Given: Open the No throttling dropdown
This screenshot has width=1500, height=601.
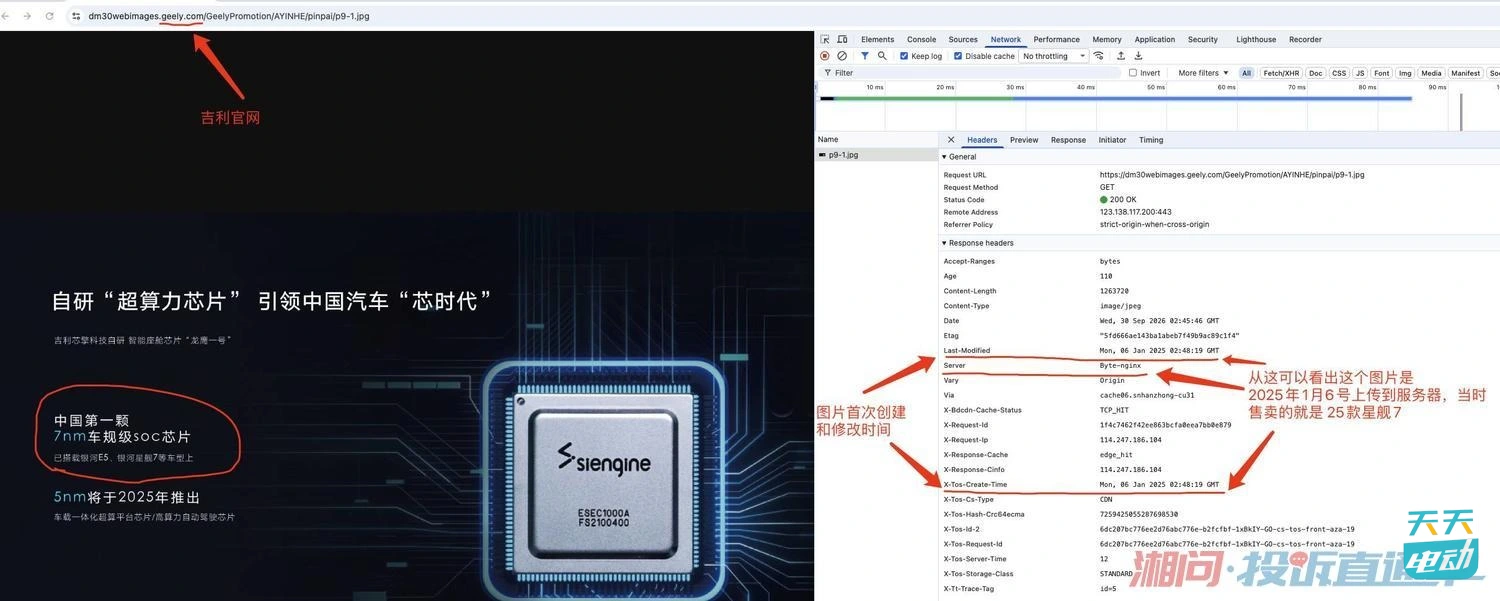Looking at the screenshot, I should click(x=1054, y=56).
